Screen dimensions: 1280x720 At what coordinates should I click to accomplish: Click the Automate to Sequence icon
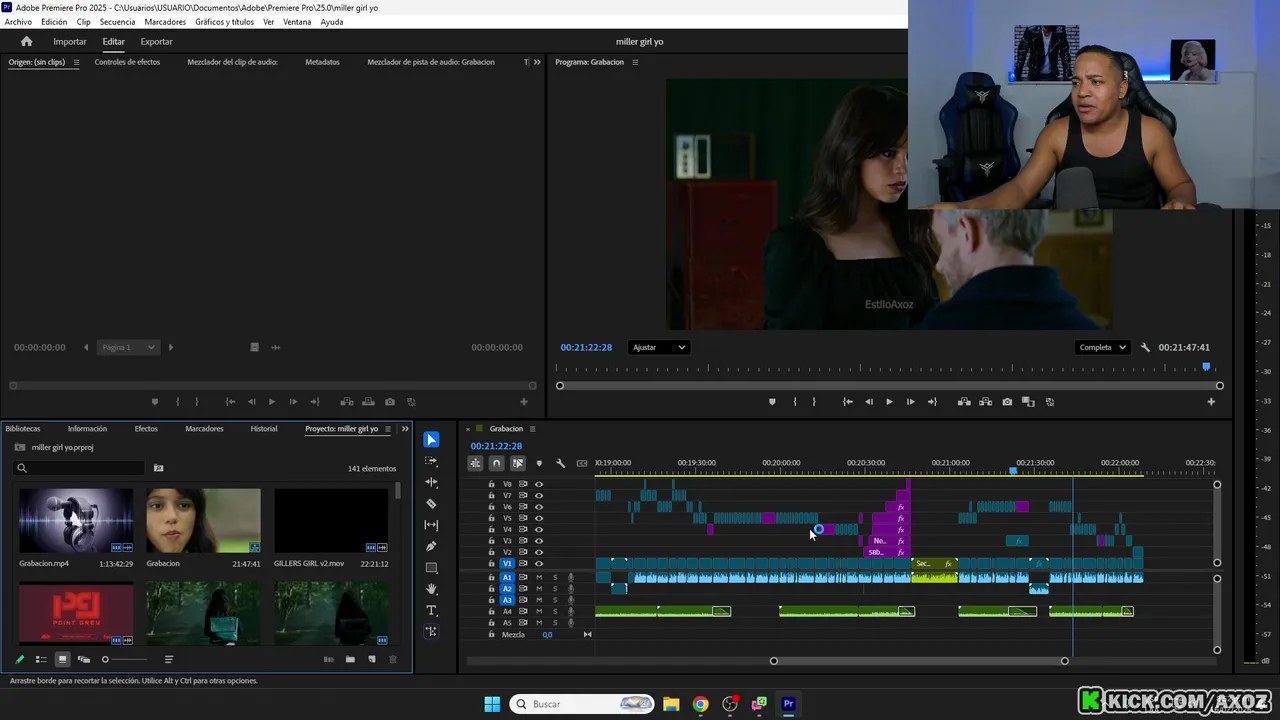point(328,659)
